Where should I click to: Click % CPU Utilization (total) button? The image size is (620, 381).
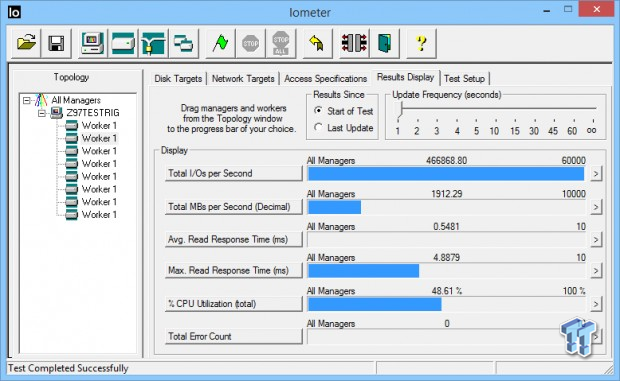point(234,304)
